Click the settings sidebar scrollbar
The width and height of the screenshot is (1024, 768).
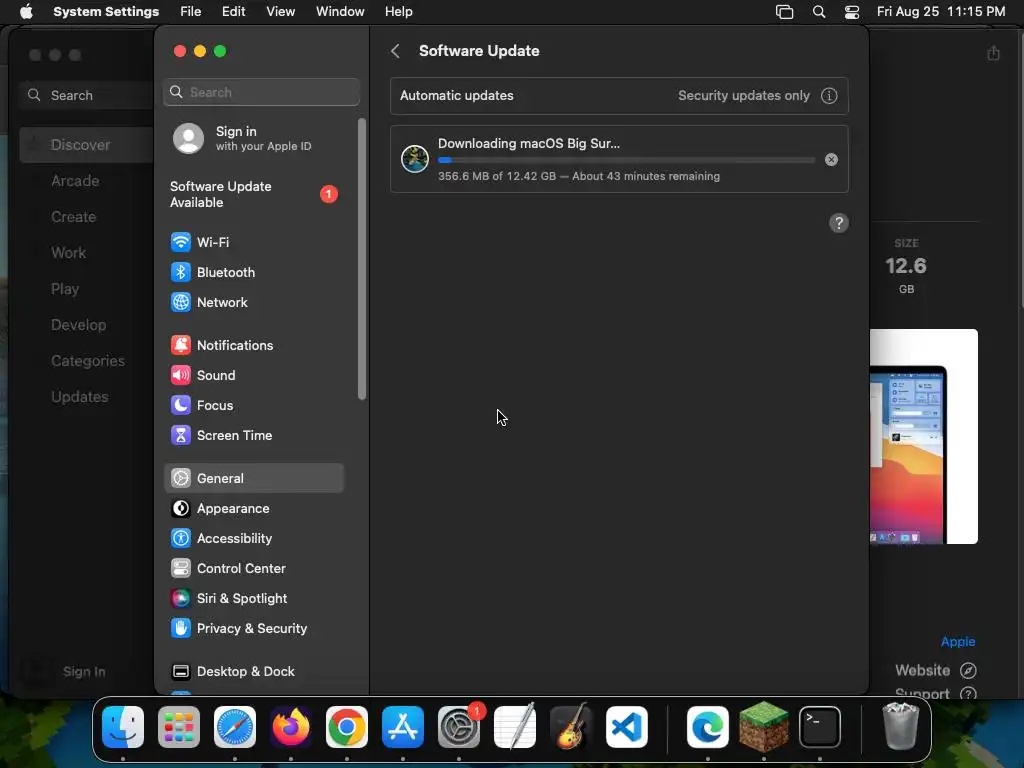click(x=362, y=259)
